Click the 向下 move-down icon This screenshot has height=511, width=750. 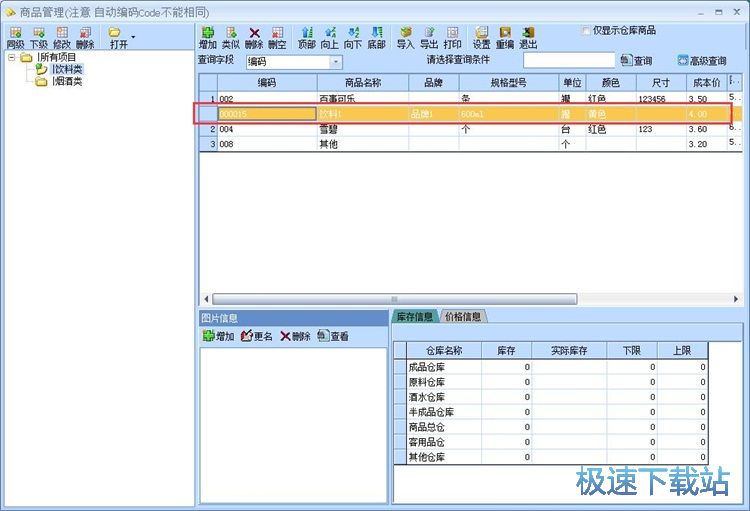353,38
